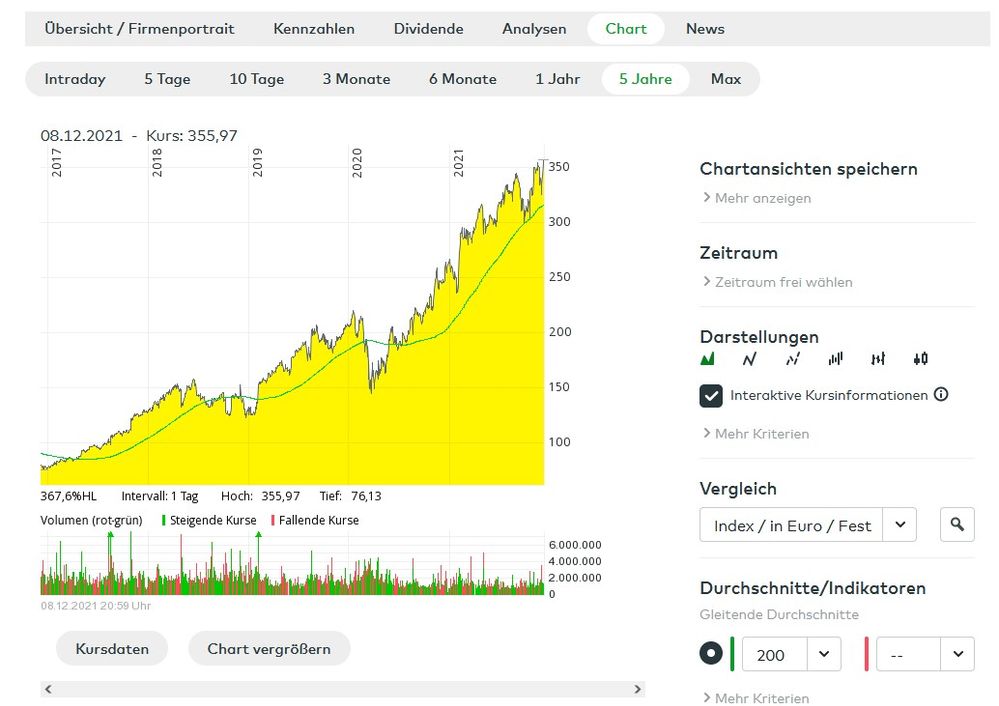Select the radio button beside the 200 average
Screen dimensions: 999x706
pos(711,654)
